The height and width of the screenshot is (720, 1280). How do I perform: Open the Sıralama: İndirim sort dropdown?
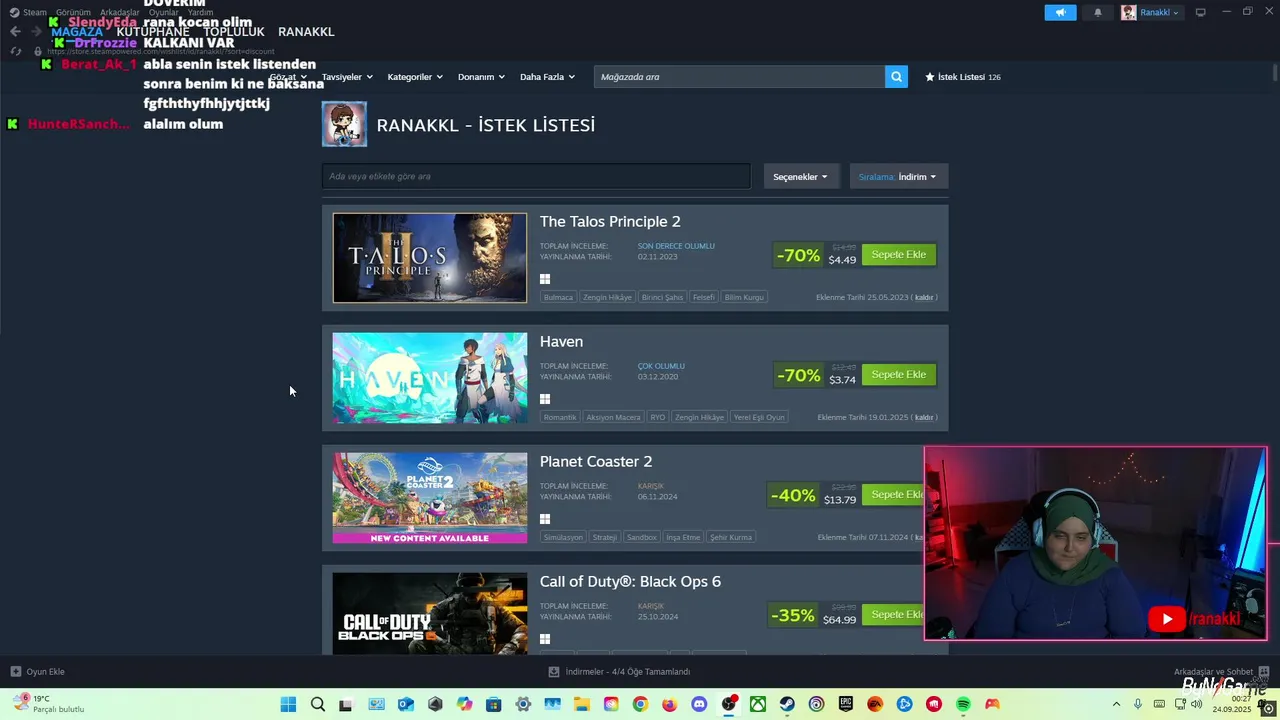898,176
